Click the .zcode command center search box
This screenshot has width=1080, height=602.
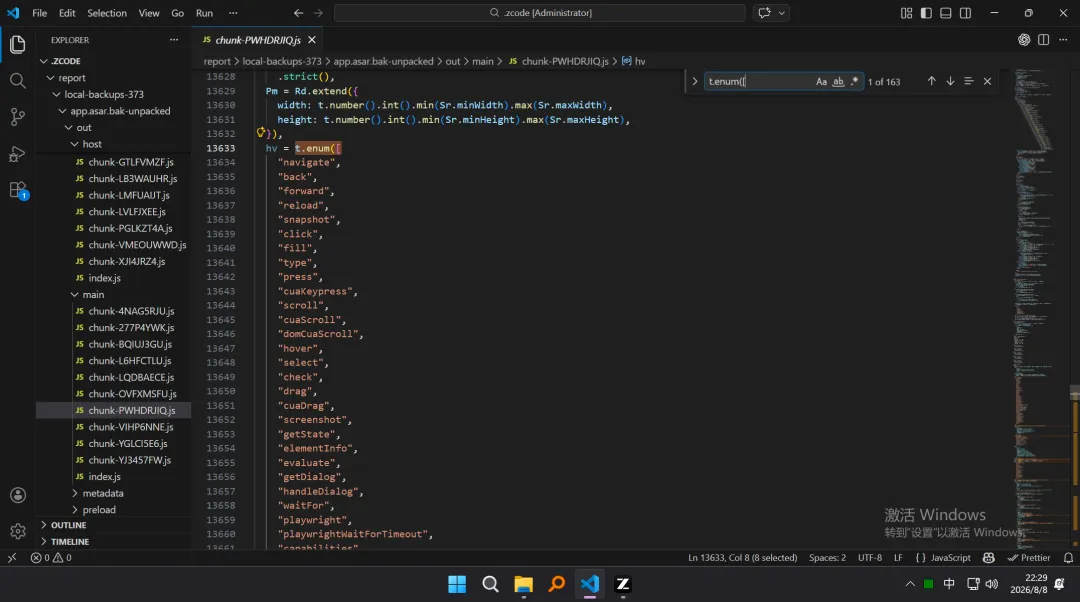[539, 12]
